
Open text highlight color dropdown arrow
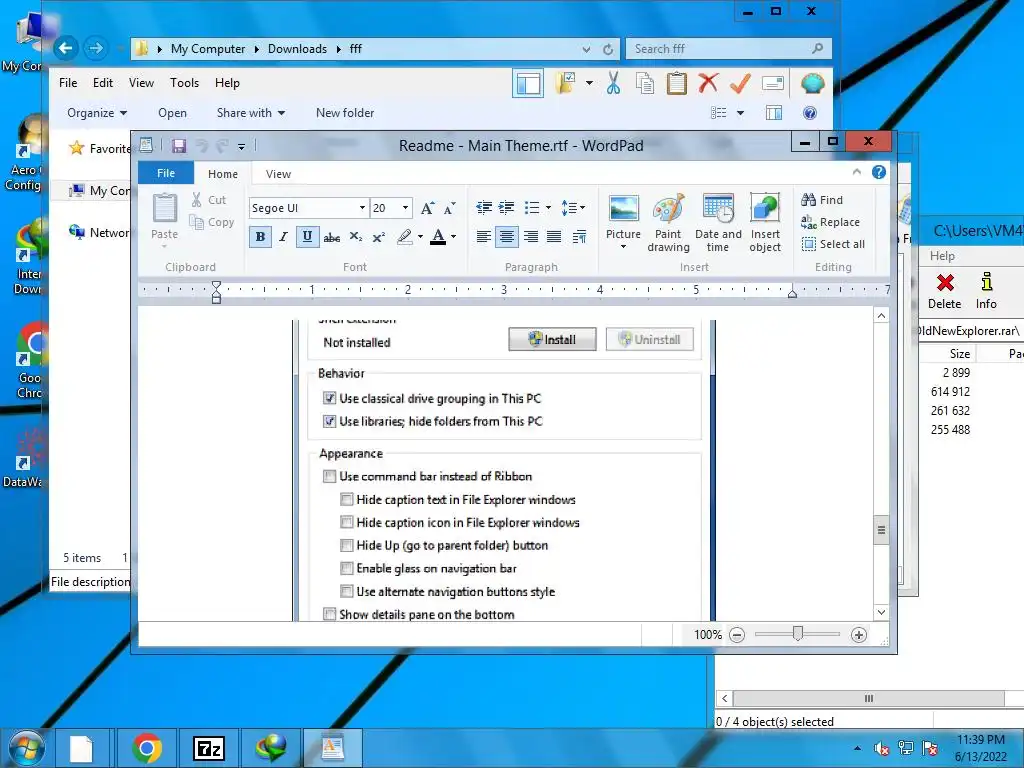pyautogui.click(x=420, y=236)
